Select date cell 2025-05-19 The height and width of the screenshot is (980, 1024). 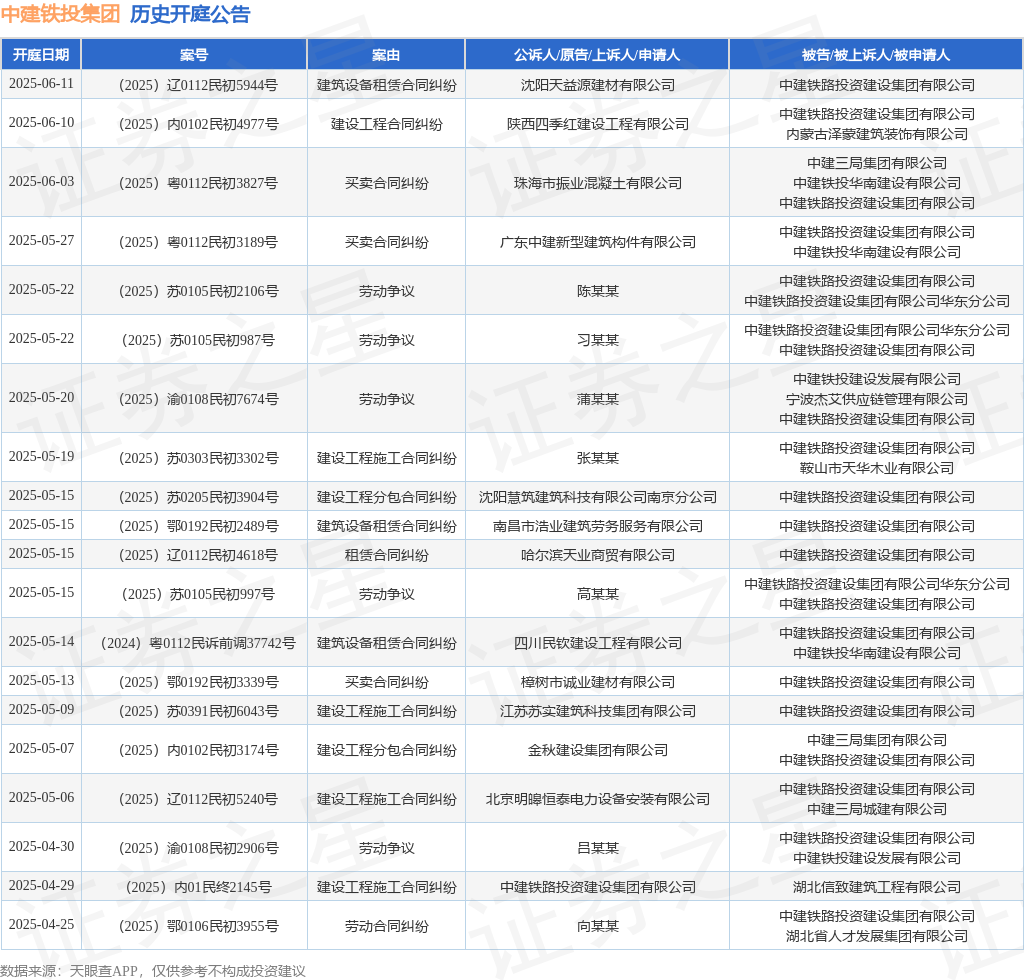pyautogui.click(x=41, y=456)
